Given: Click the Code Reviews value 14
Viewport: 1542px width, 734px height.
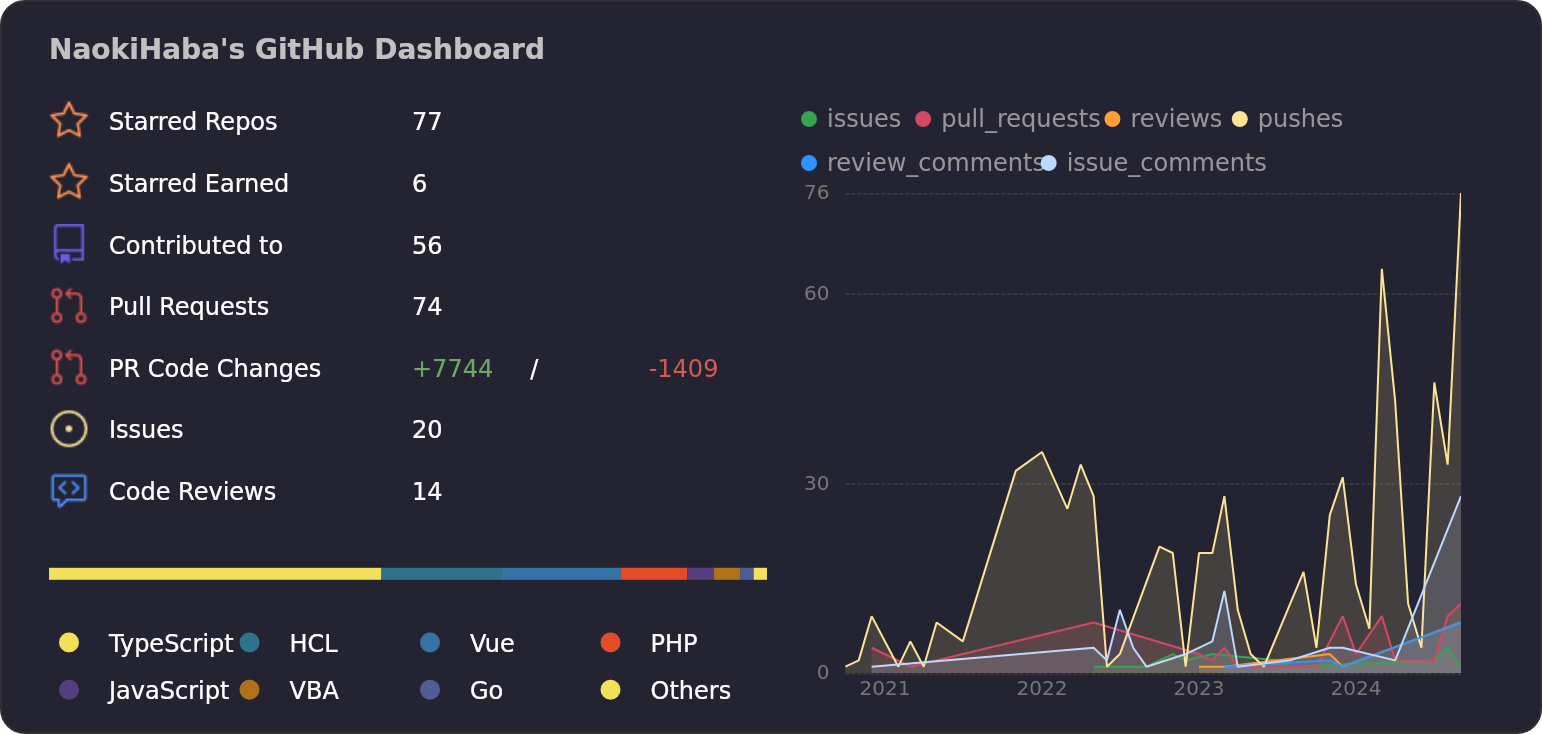Looking at the screenshot, I should (427, 492).
